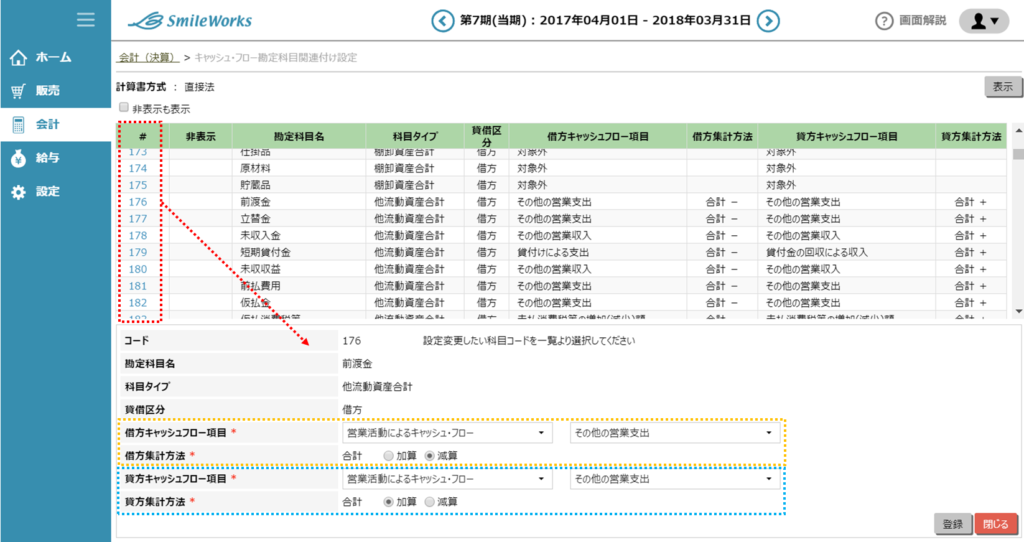The height and width of the screenshot is (542, 1024).
Task: Expand 借方キャッシュフロー項目 category dropdown
Action: (446, 433)
